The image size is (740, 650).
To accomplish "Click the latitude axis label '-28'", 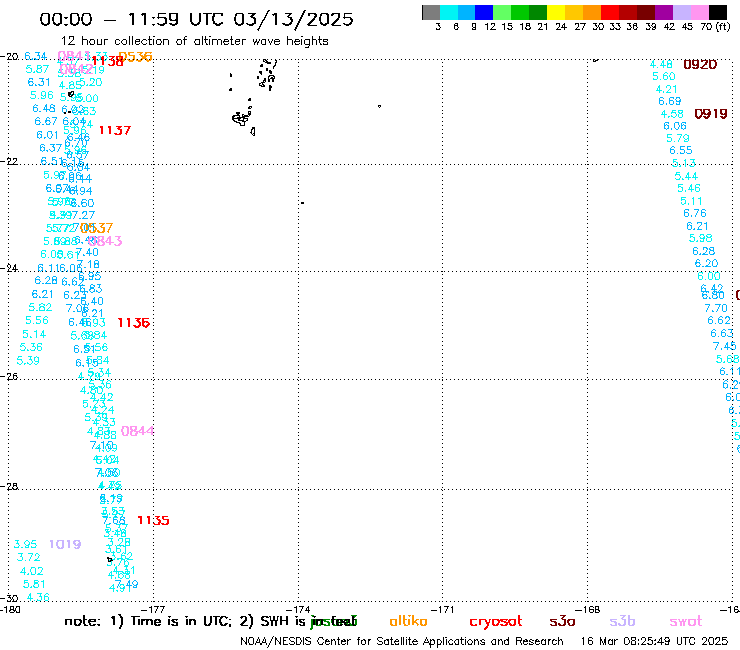I will coord(8,486).
